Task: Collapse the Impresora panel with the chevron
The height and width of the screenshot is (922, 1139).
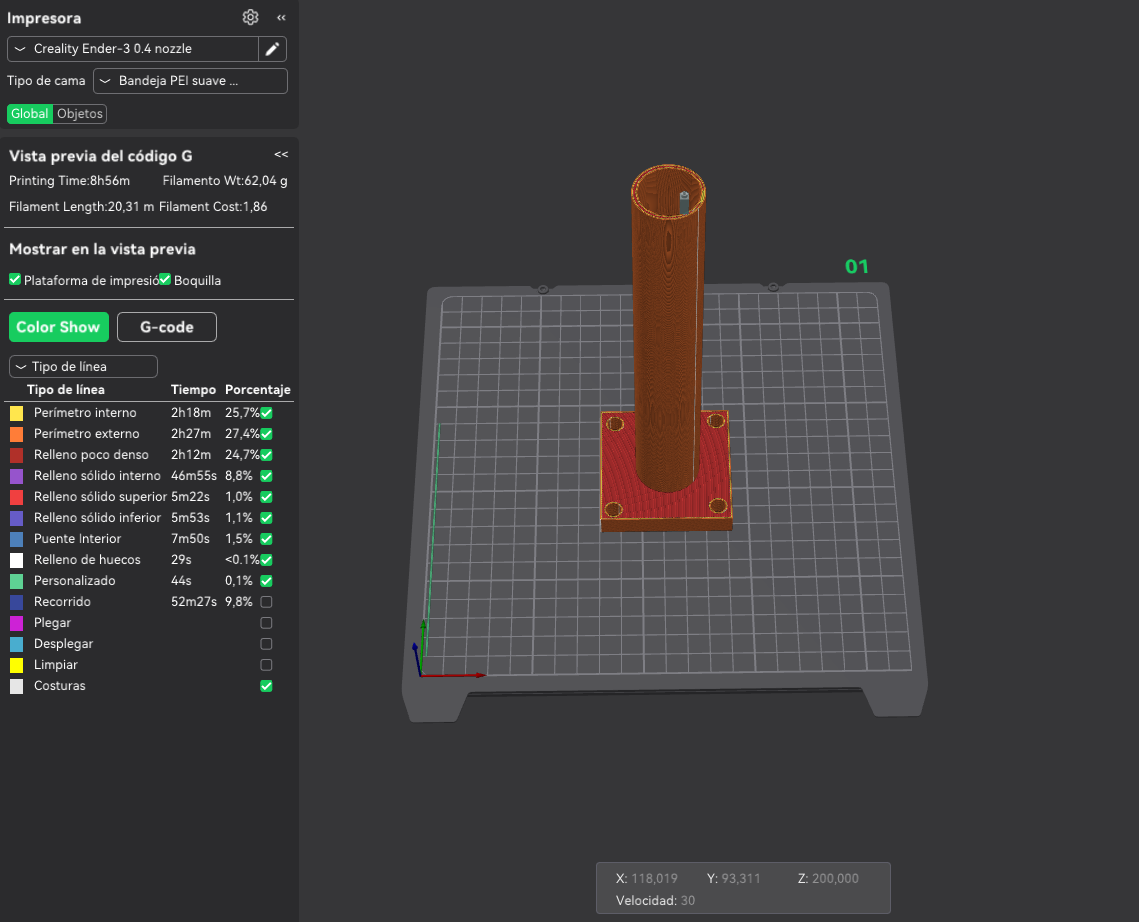Action: [x=281, y=17]
